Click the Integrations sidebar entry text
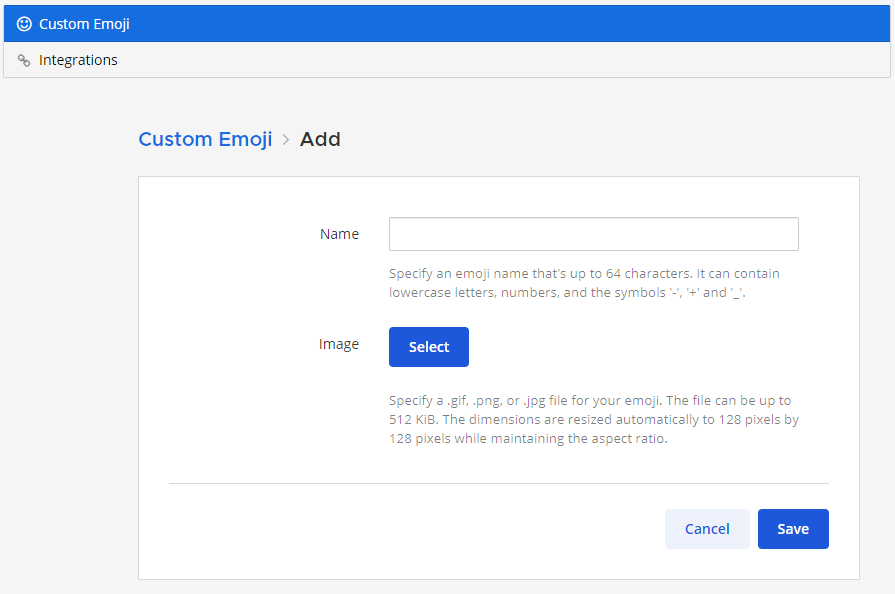 (77, 60)
